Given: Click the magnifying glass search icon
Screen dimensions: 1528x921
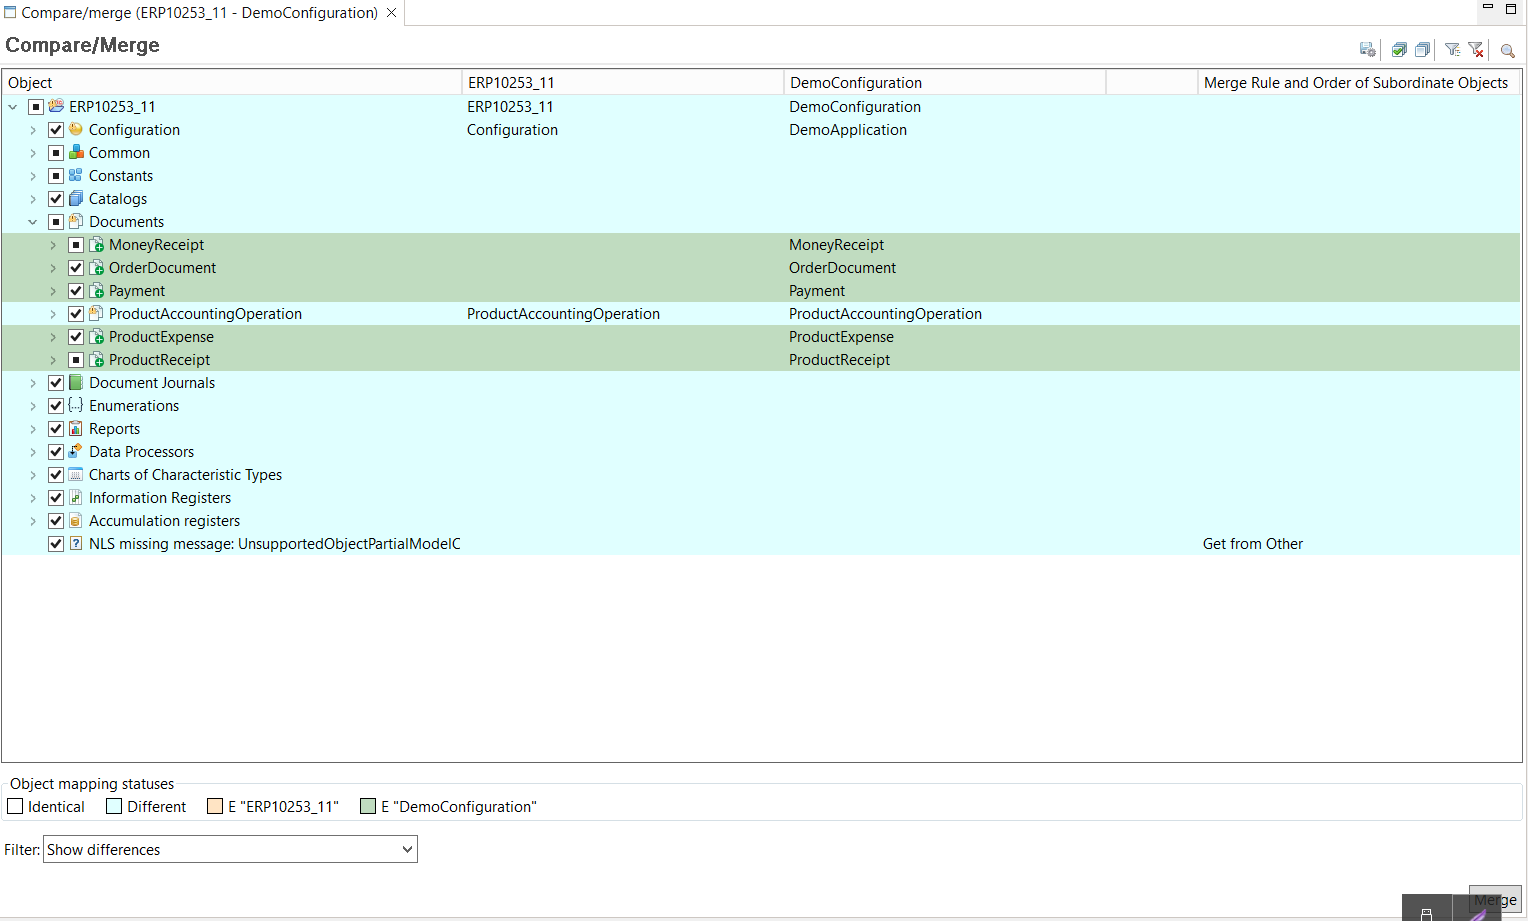Looking at the screenshot, I should (1507, 50).
